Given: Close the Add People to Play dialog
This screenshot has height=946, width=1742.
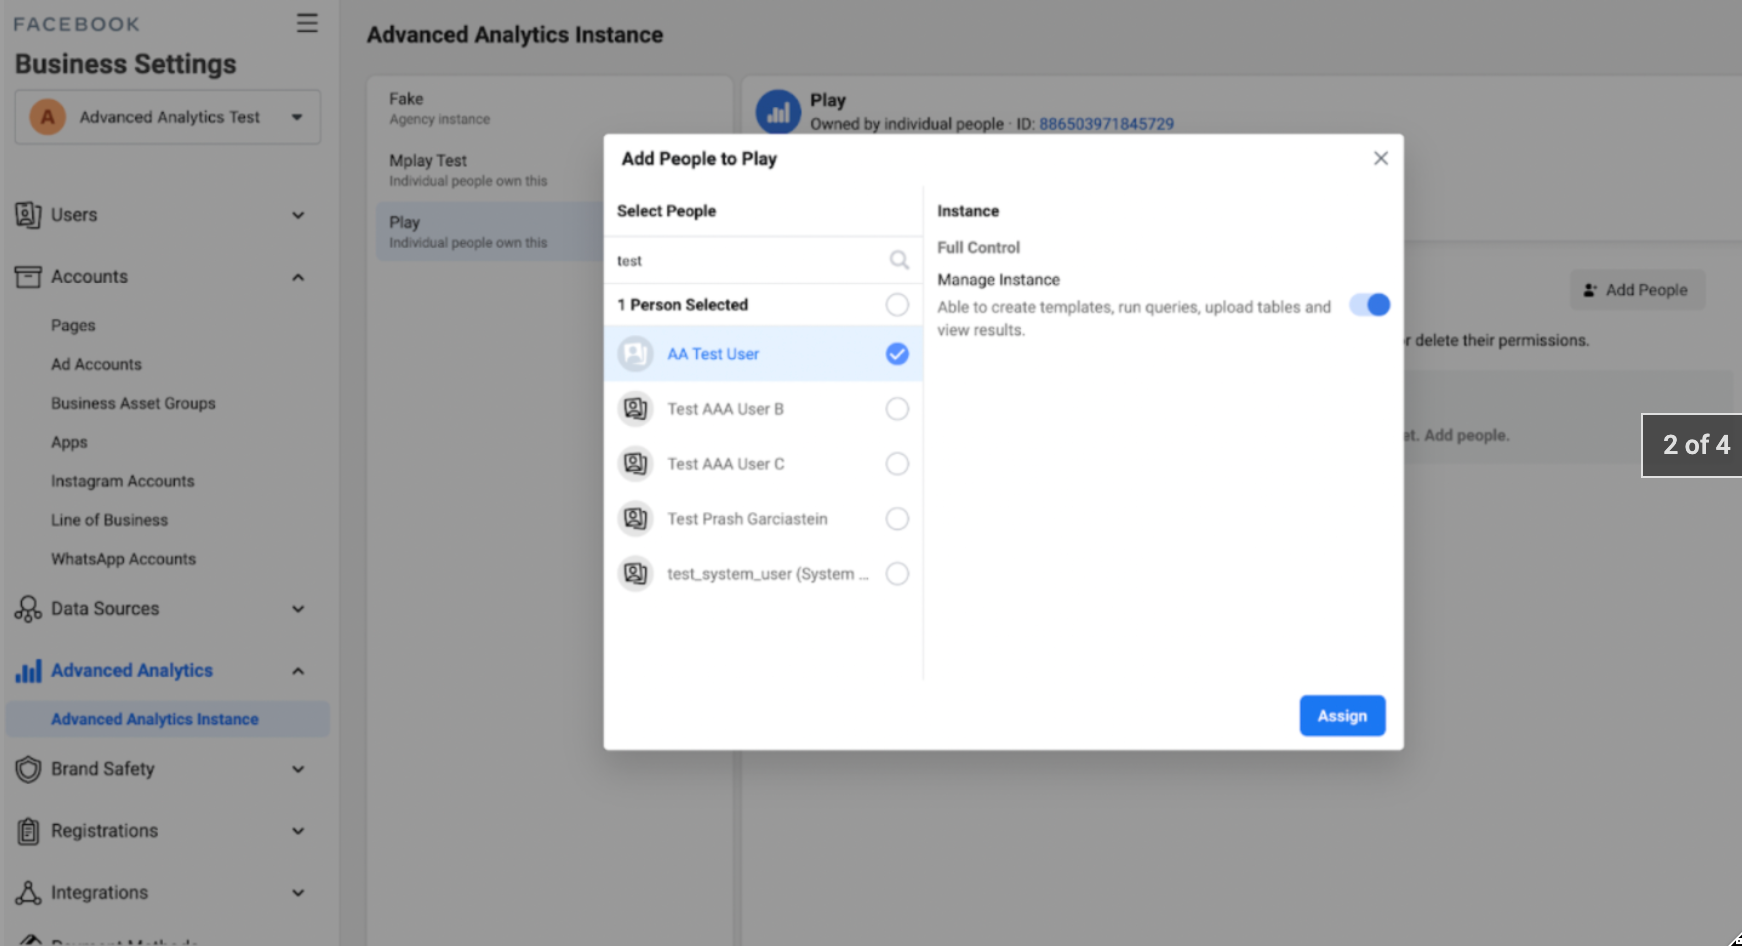Looking at the screenshot, I should [1380, 158].
